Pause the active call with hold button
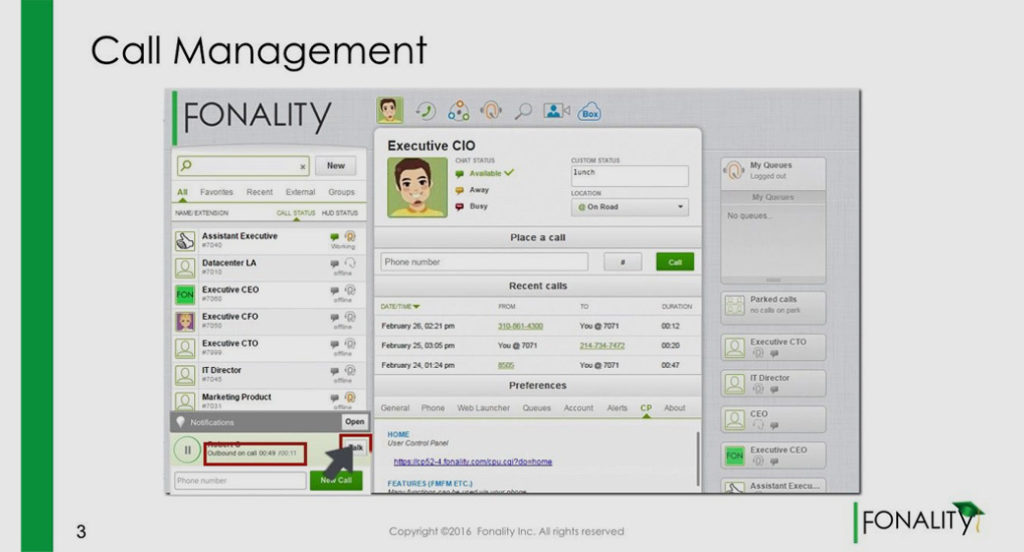 point(187,449)
